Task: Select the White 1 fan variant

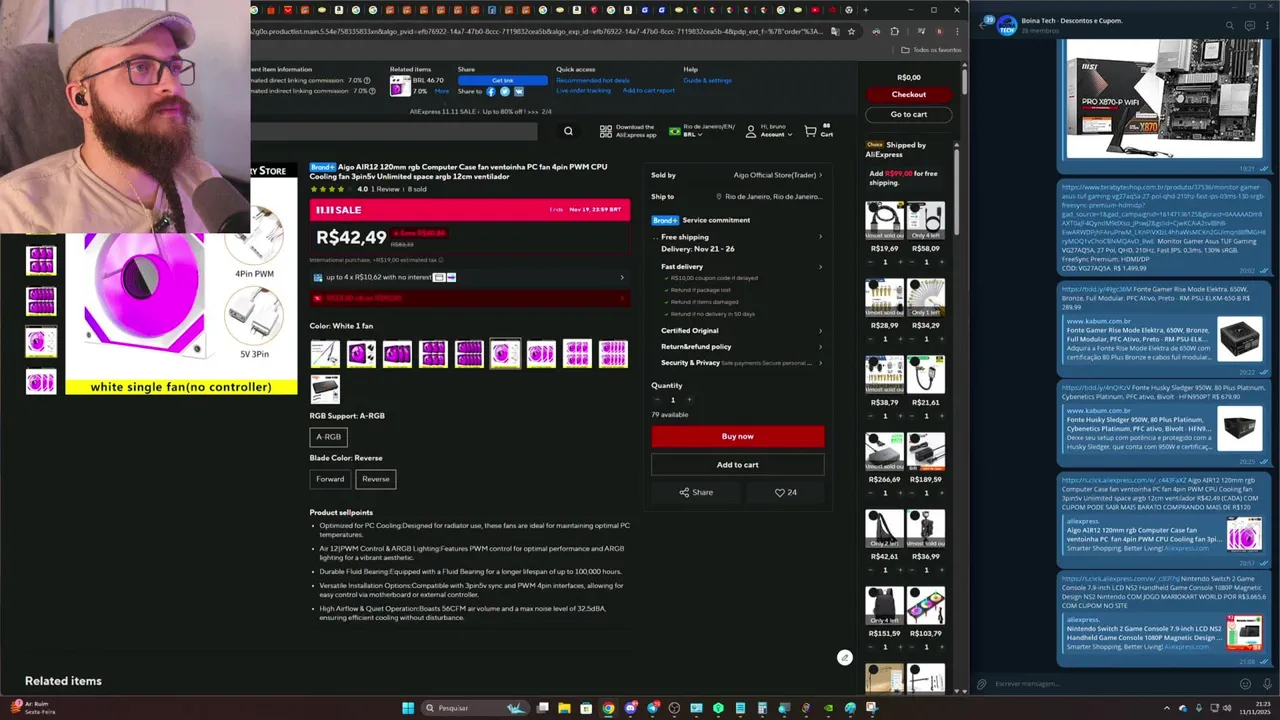Action: pos(505,353)
